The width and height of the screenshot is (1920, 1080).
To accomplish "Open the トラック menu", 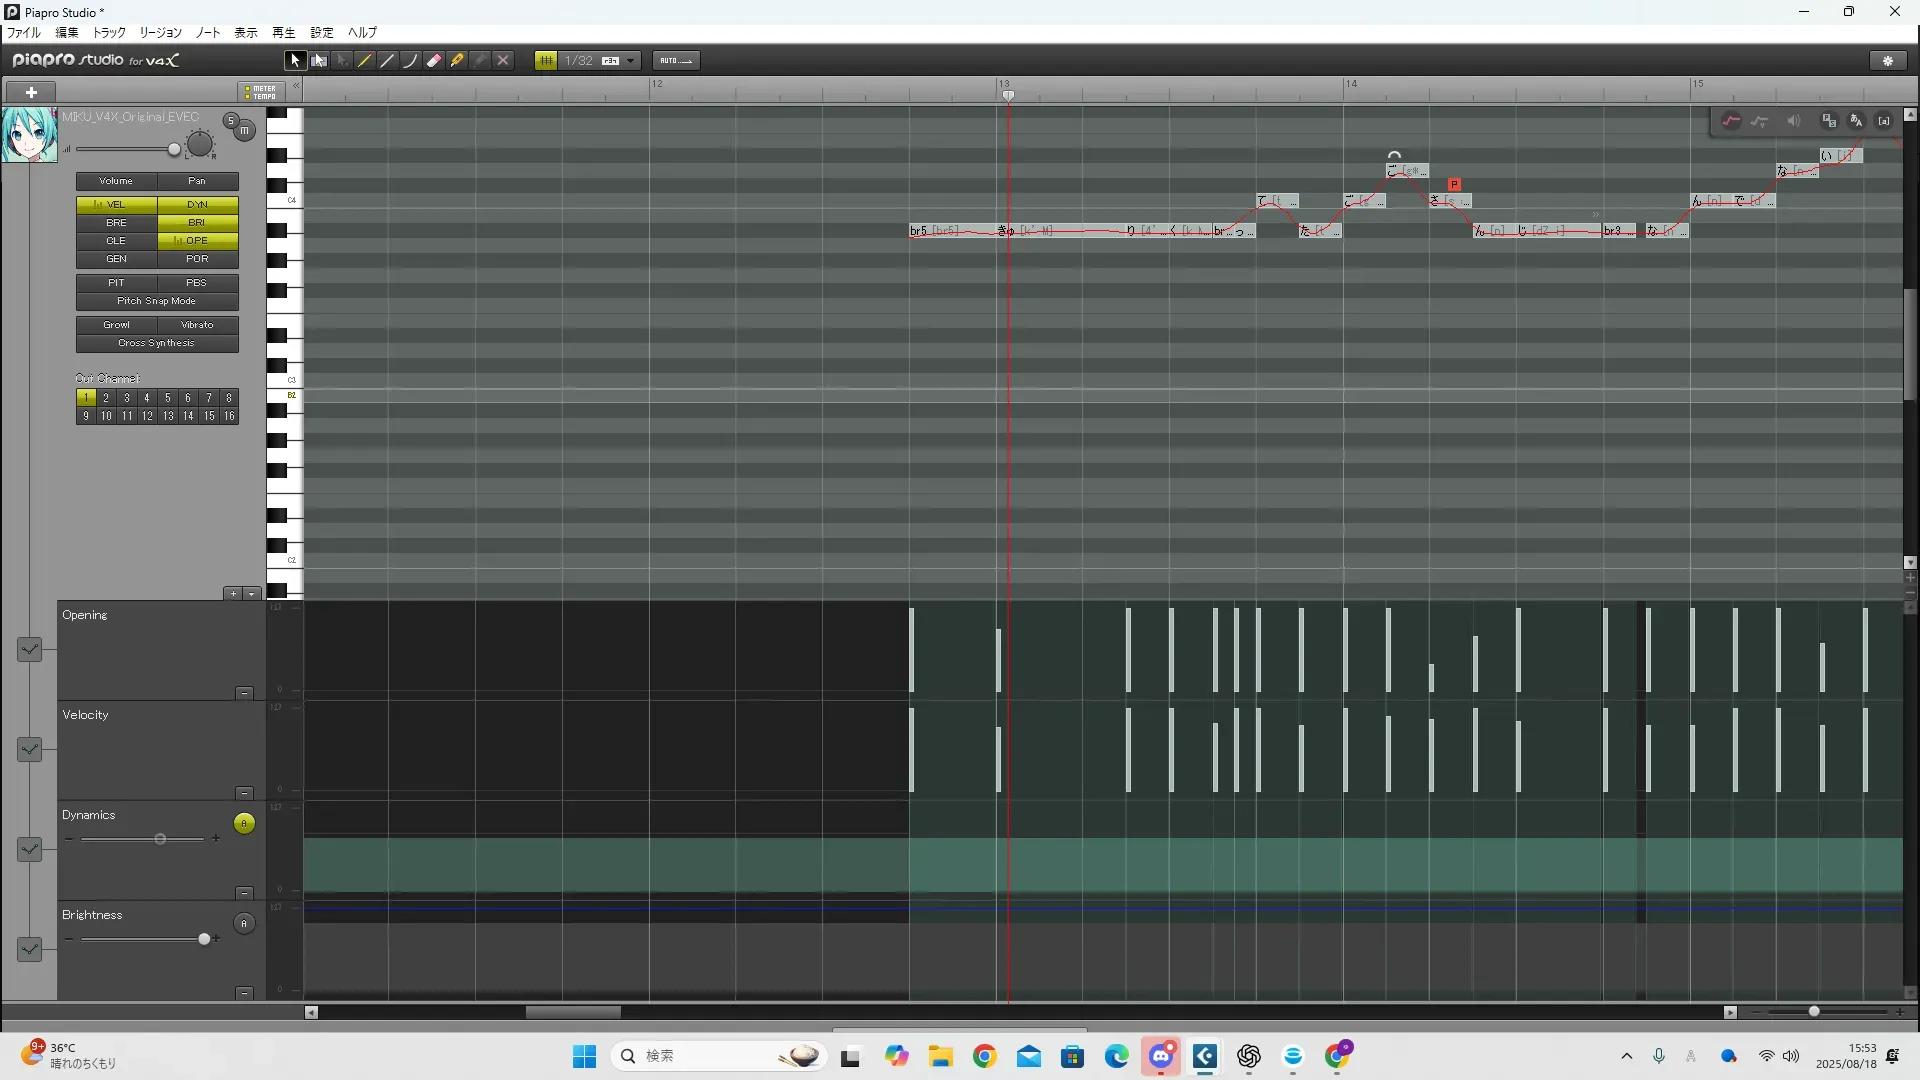I will tap(109, 33).
